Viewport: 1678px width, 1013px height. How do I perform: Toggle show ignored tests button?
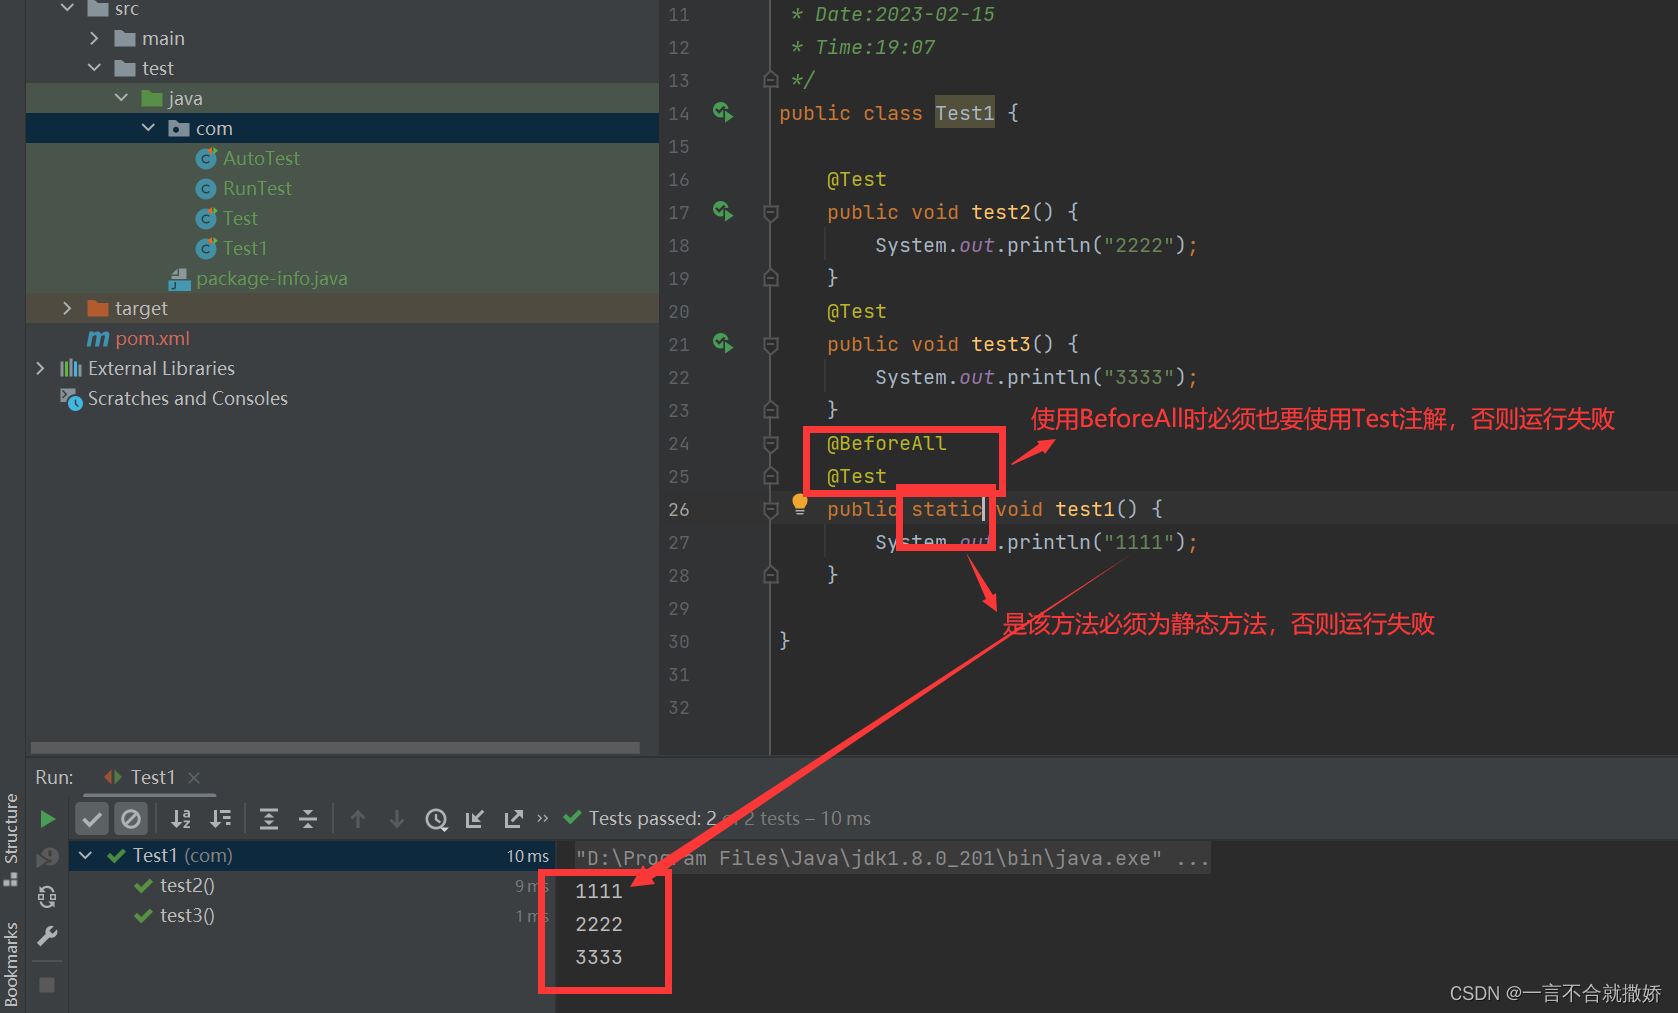131,819
